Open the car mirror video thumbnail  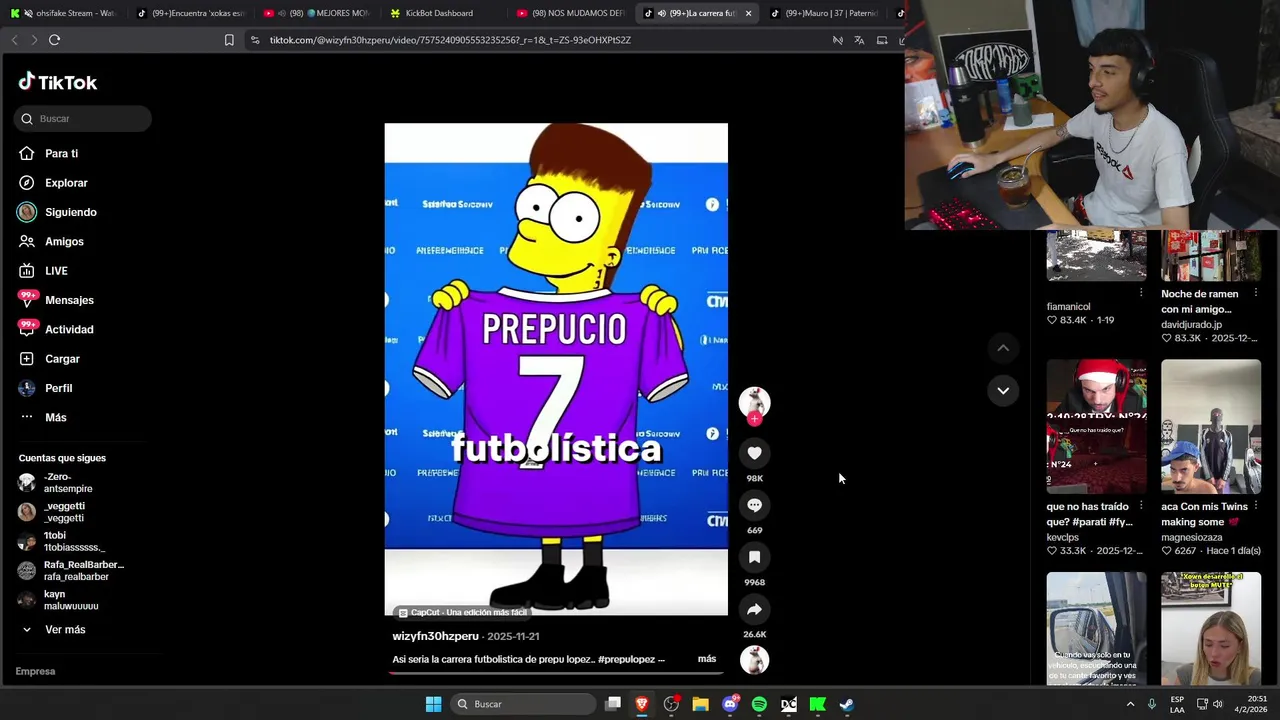tap(1096, 628)
